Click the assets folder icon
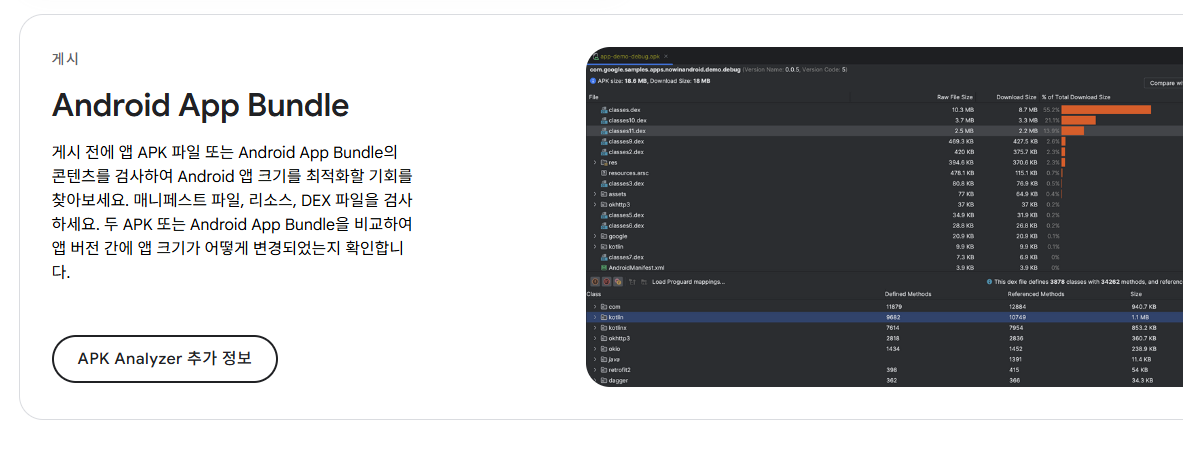The width and height of the screenshot is (1183, 464). click(x=604, y=195)
